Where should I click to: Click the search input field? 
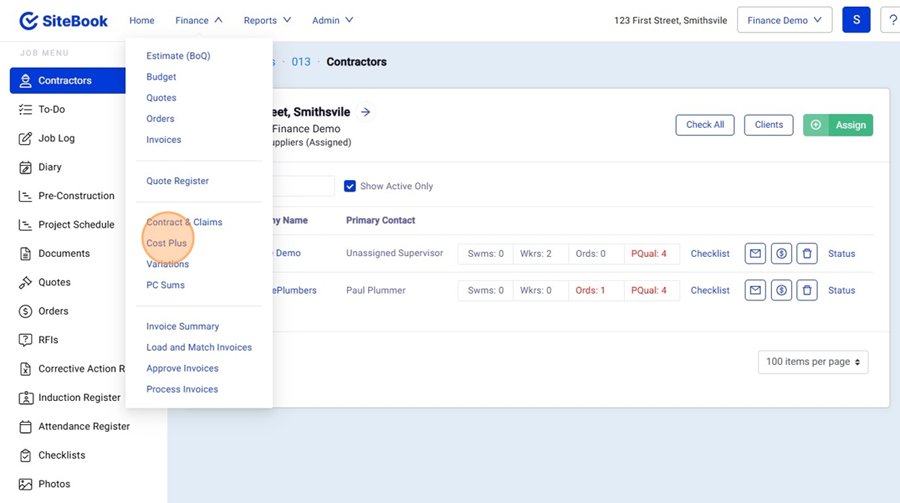tap(300, 186)
